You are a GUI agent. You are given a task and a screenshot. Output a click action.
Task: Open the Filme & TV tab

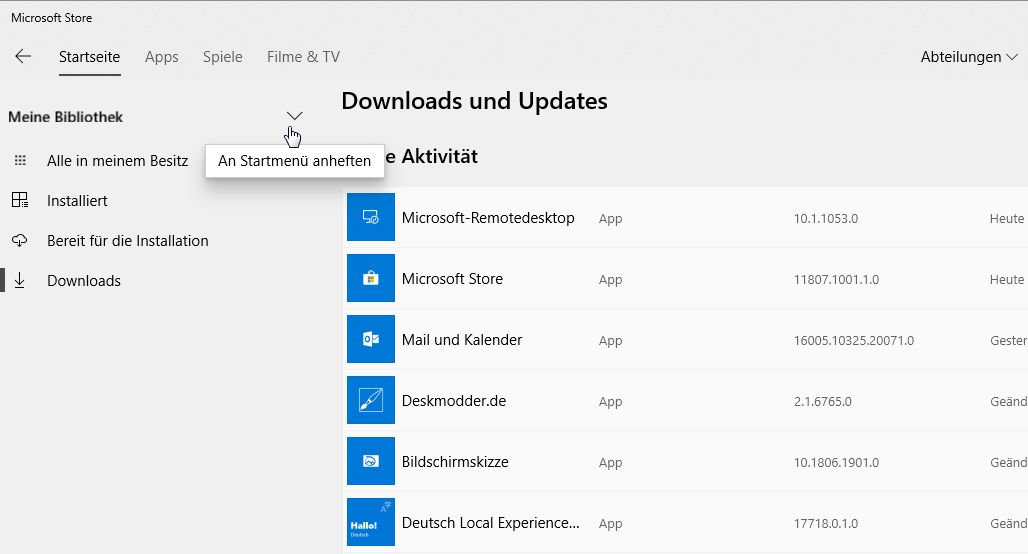pyautogui.click(x=303, y=57)
